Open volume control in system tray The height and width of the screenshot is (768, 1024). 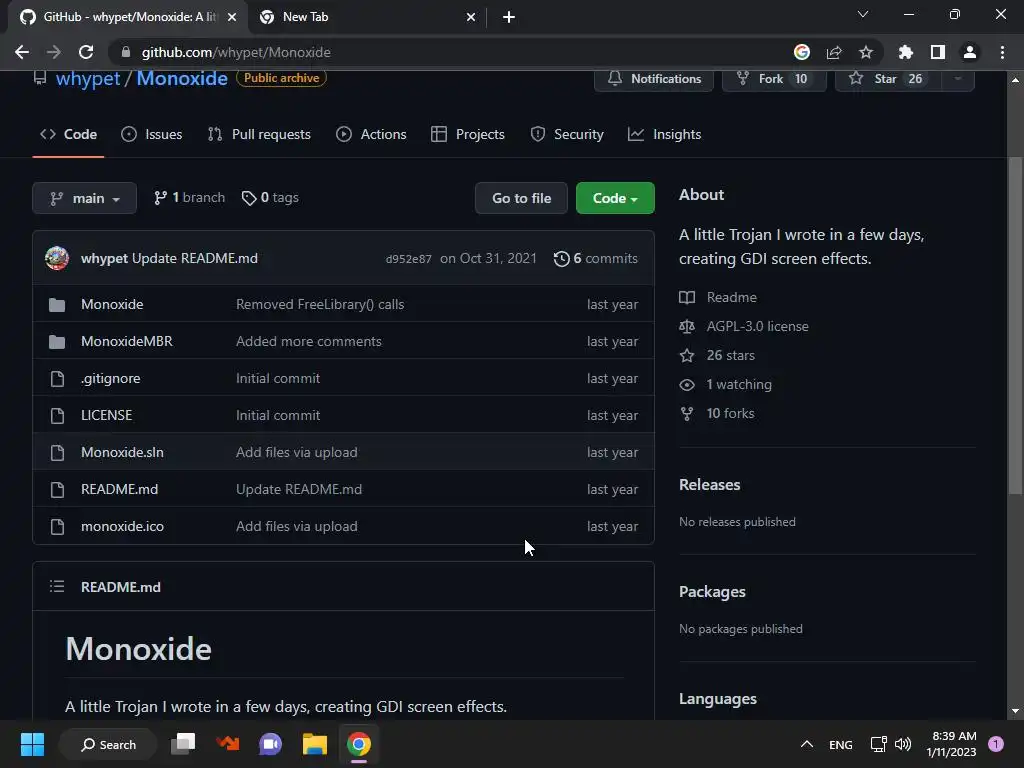click(903, 744)
